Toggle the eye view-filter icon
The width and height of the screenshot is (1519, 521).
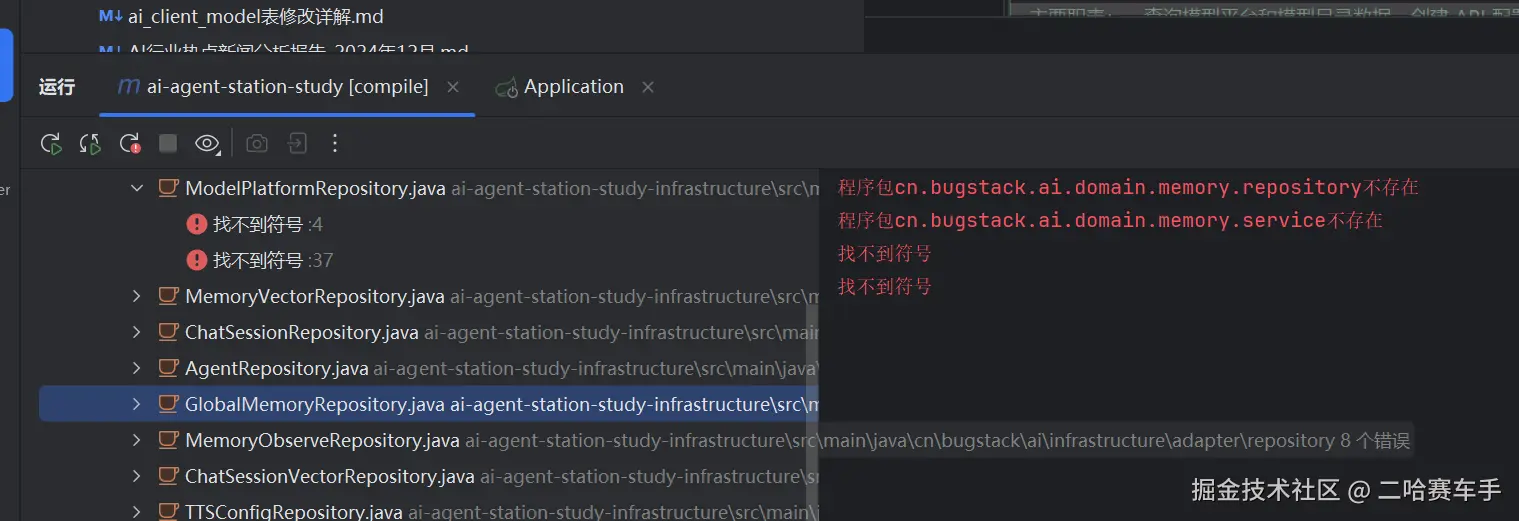coord(207,144)
